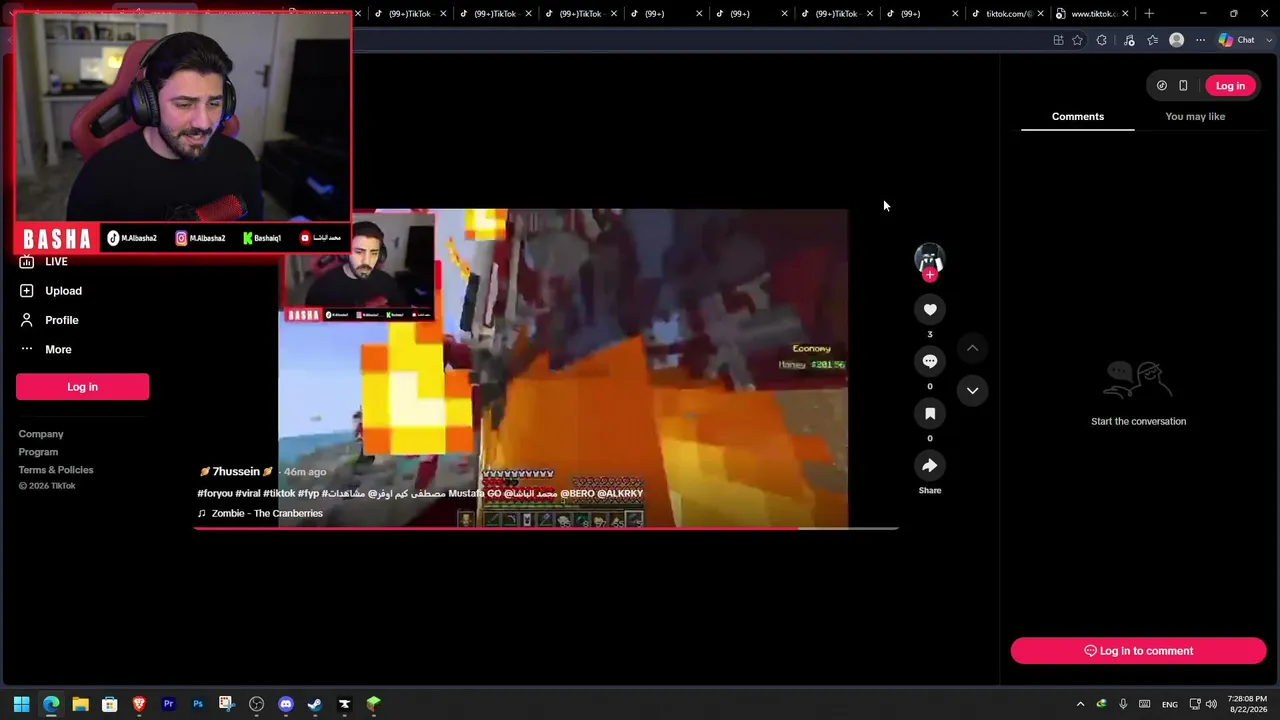Click the #foryou hashtag

tap(215, 493)
